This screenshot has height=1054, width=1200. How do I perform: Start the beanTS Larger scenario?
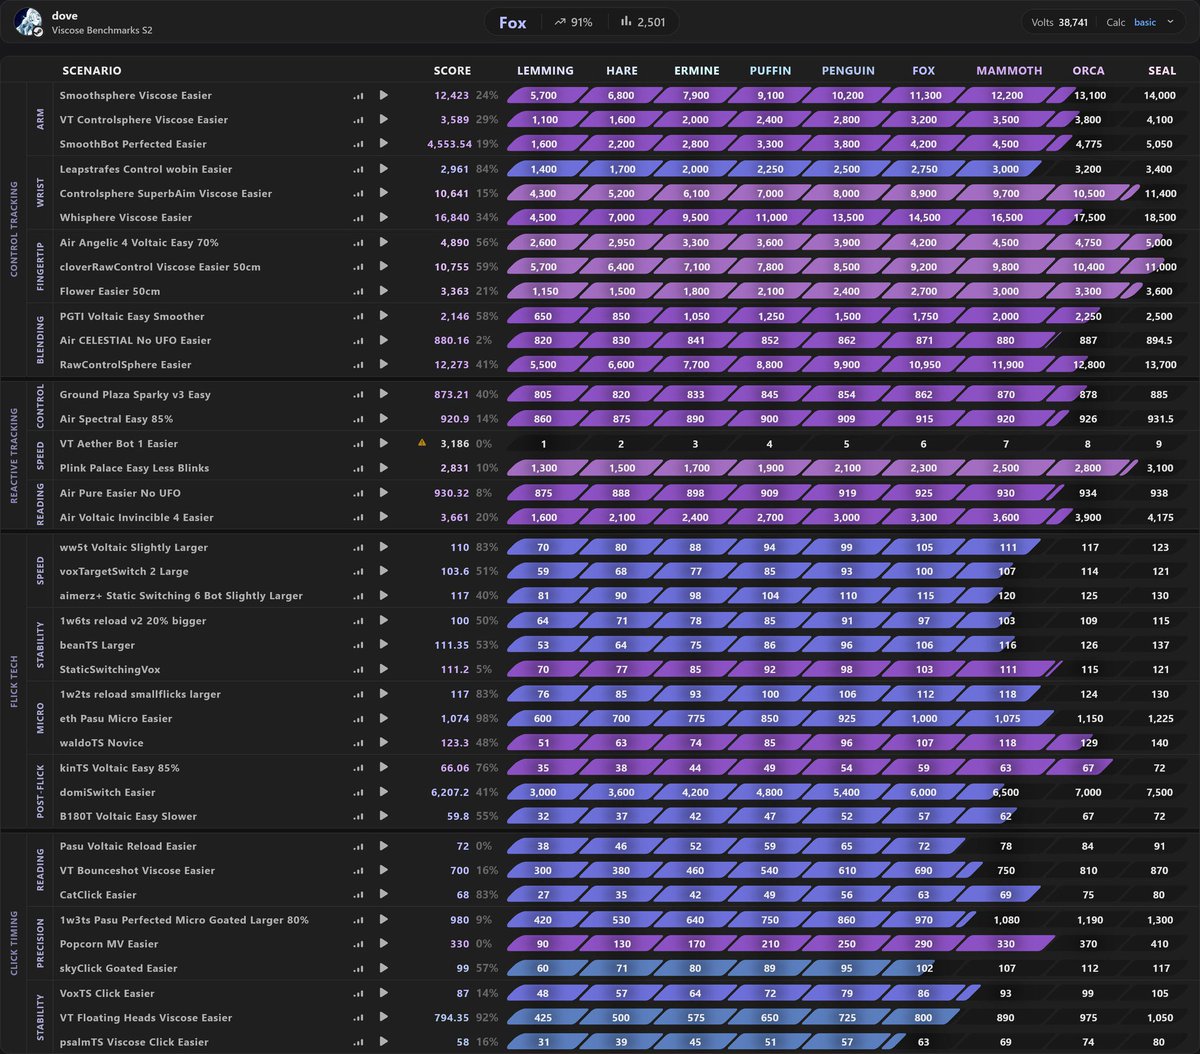(383, 646)
